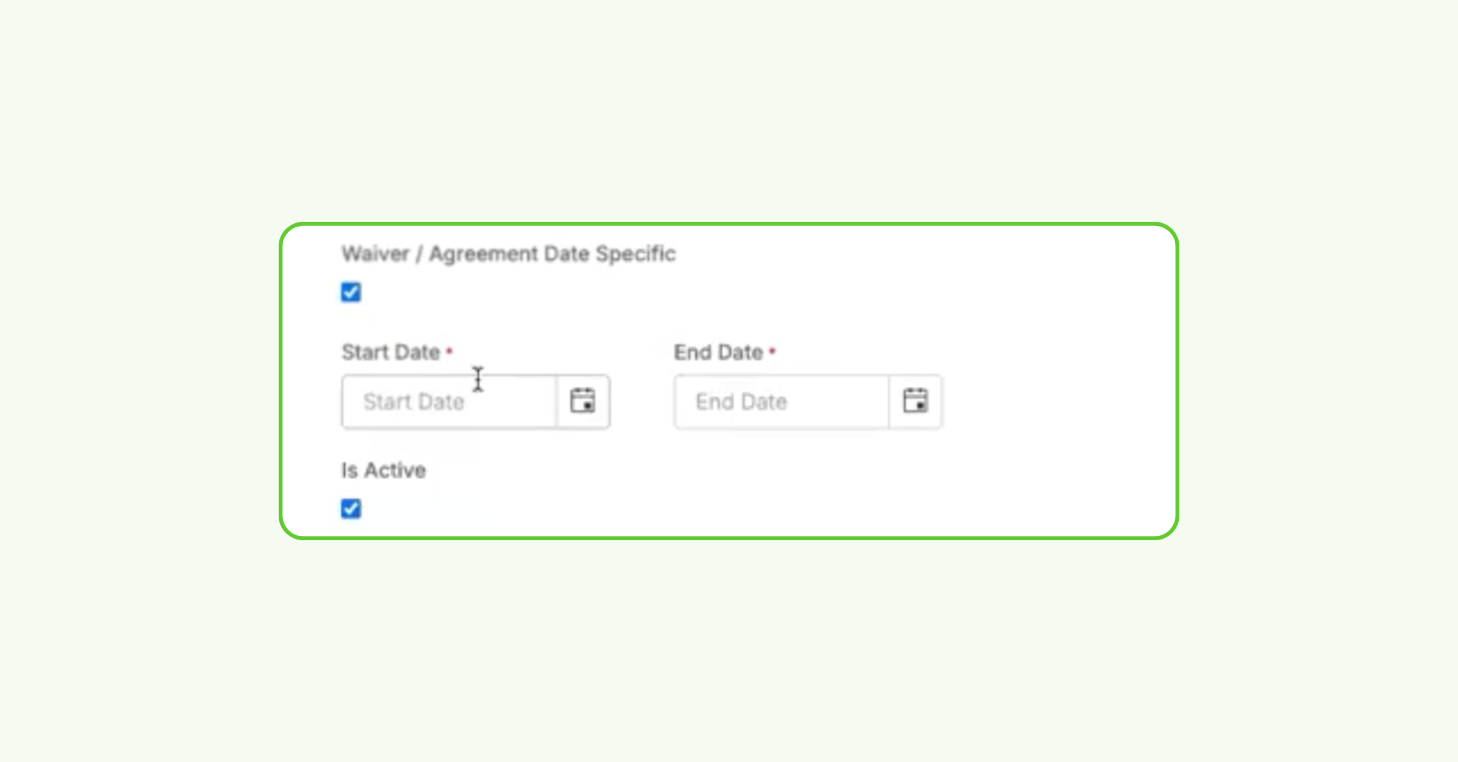The height and width of the screenshot is (762, 1458).
Task: Click the calendar icon beside End Date
Action: point(915,401)
